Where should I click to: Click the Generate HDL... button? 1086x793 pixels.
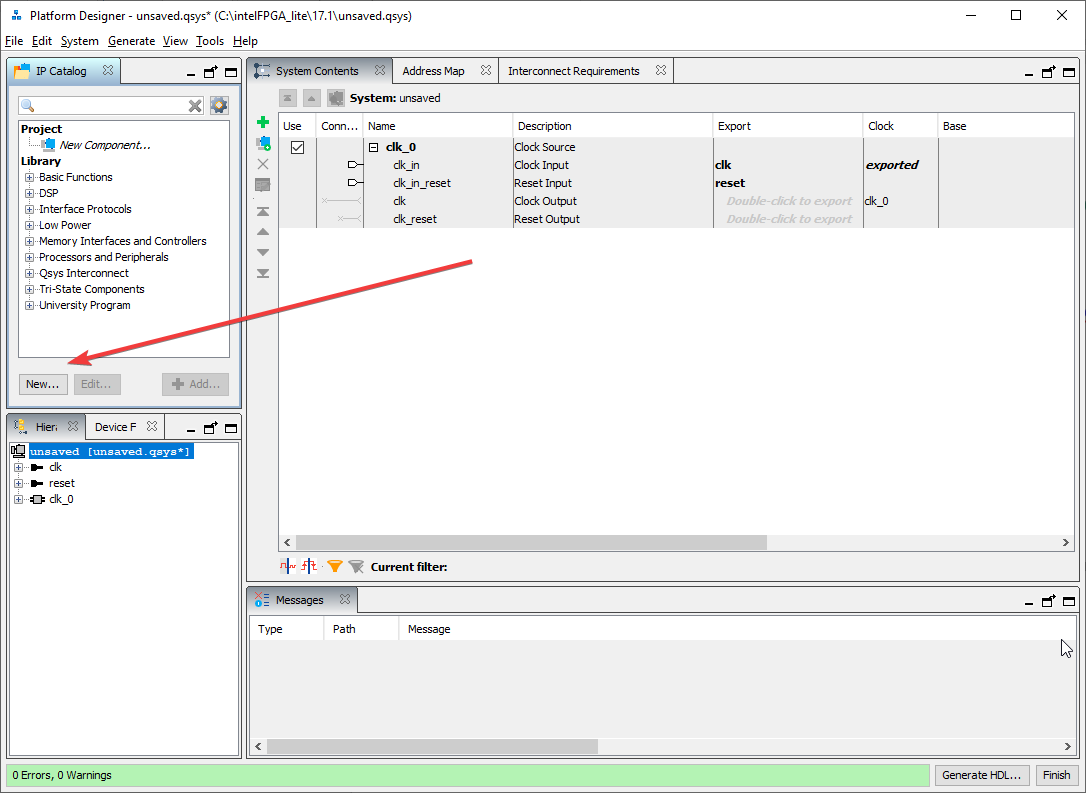pos(982,775)
